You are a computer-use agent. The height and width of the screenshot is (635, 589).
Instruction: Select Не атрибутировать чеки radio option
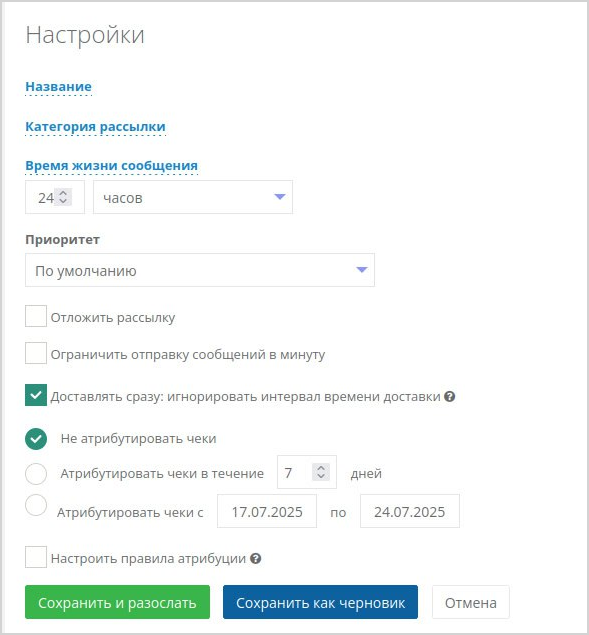tap(36, 439)
